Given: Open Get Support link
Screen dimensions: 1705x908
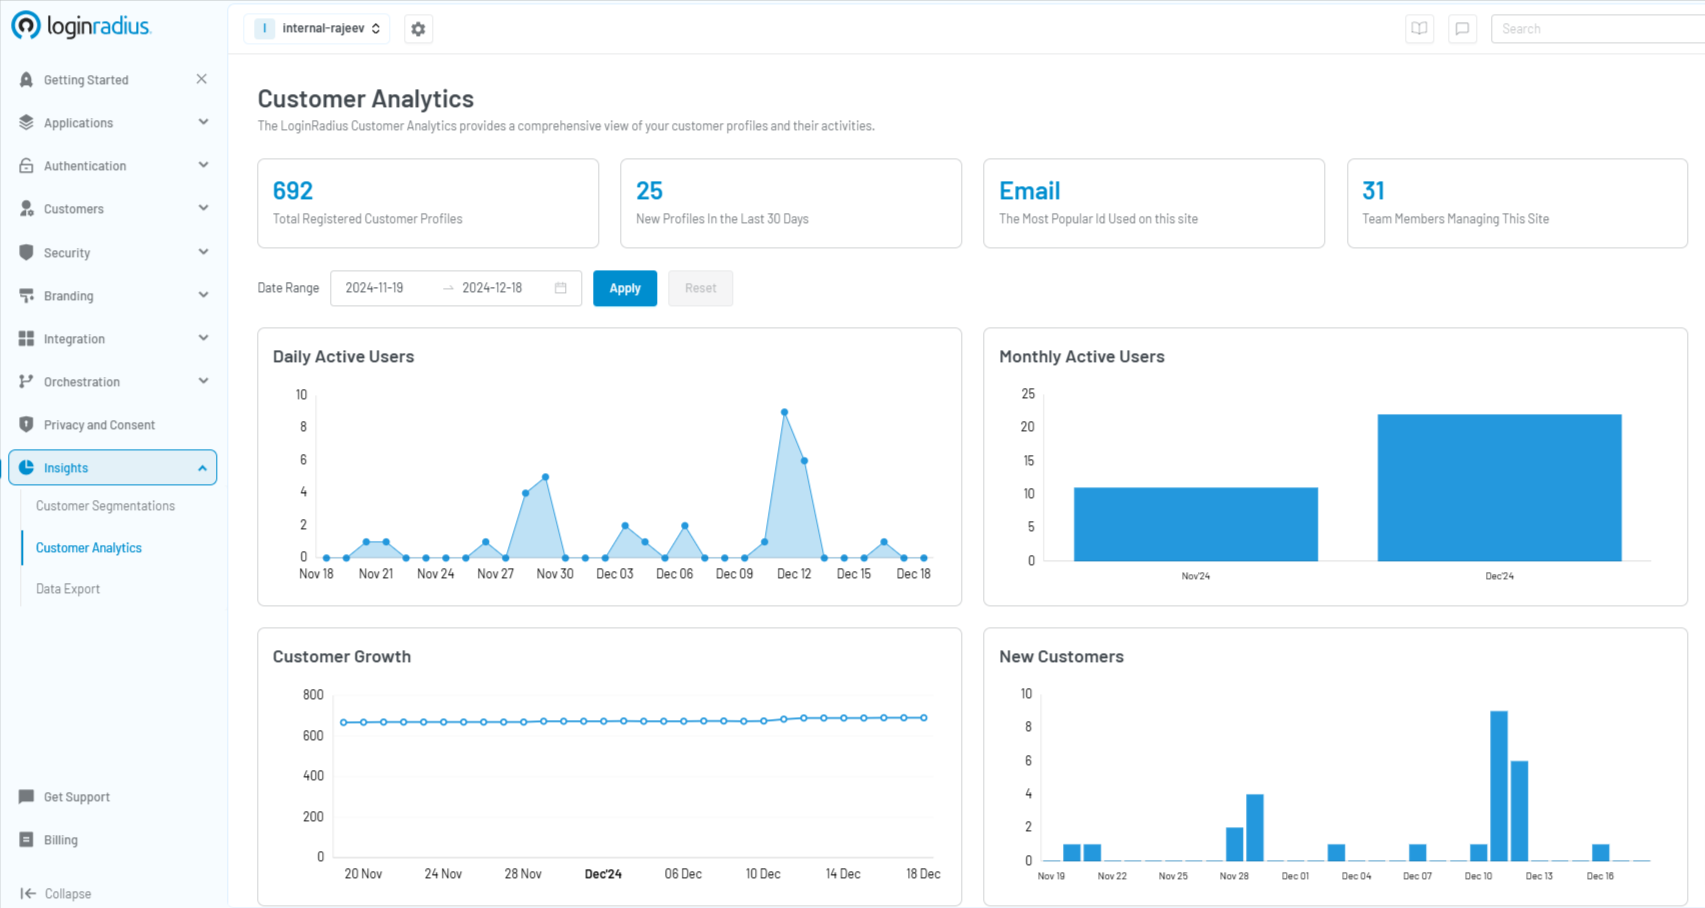Looking at the screenshot, I should coord(77,797).
